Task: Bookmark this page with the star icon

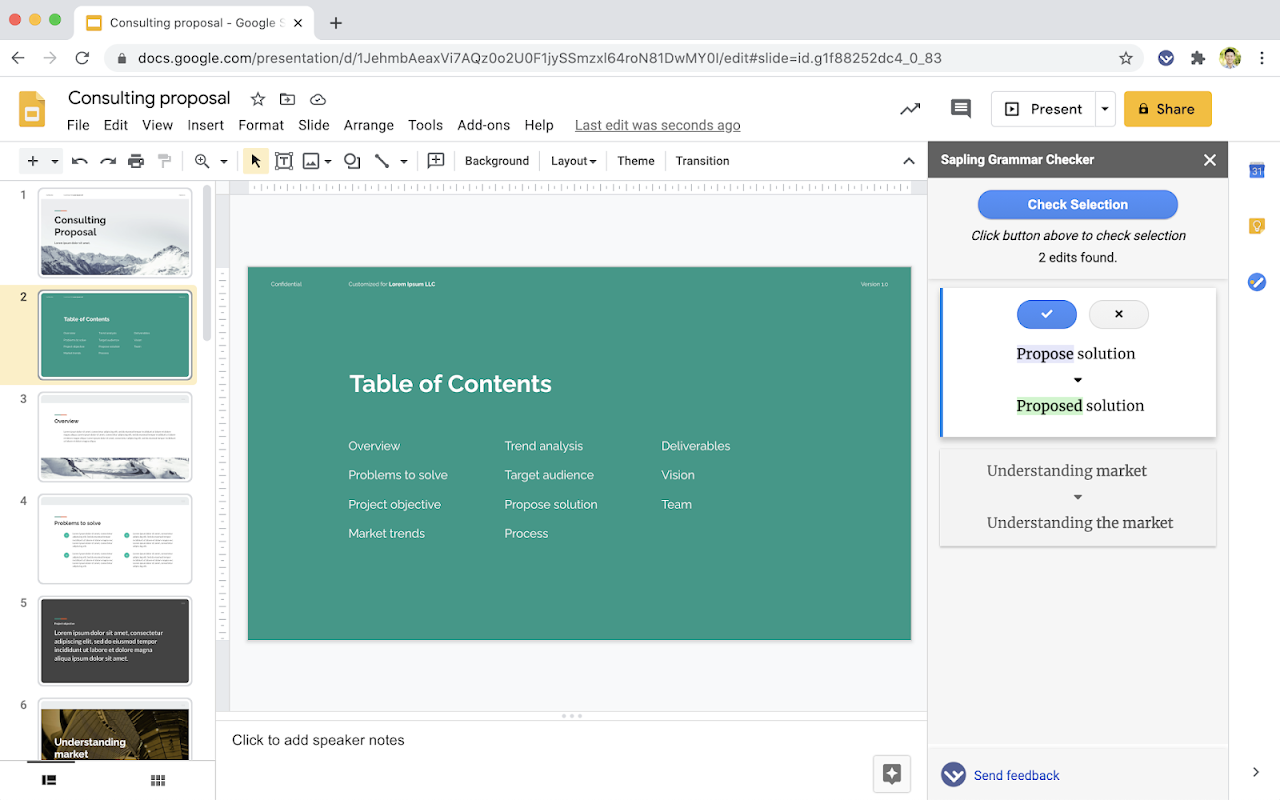Action: pos(1126,58)
